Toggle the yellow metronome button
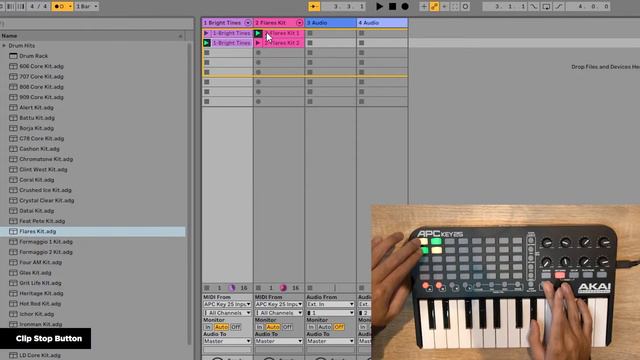Screen dimensions: 640x360 62,7
